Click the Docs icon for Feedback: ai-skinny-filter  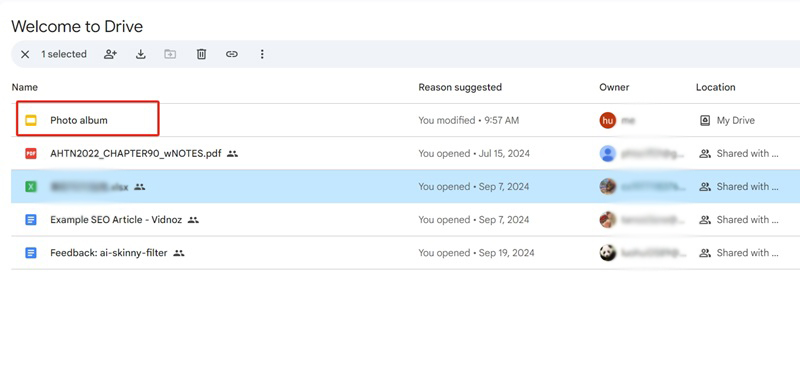31,253
